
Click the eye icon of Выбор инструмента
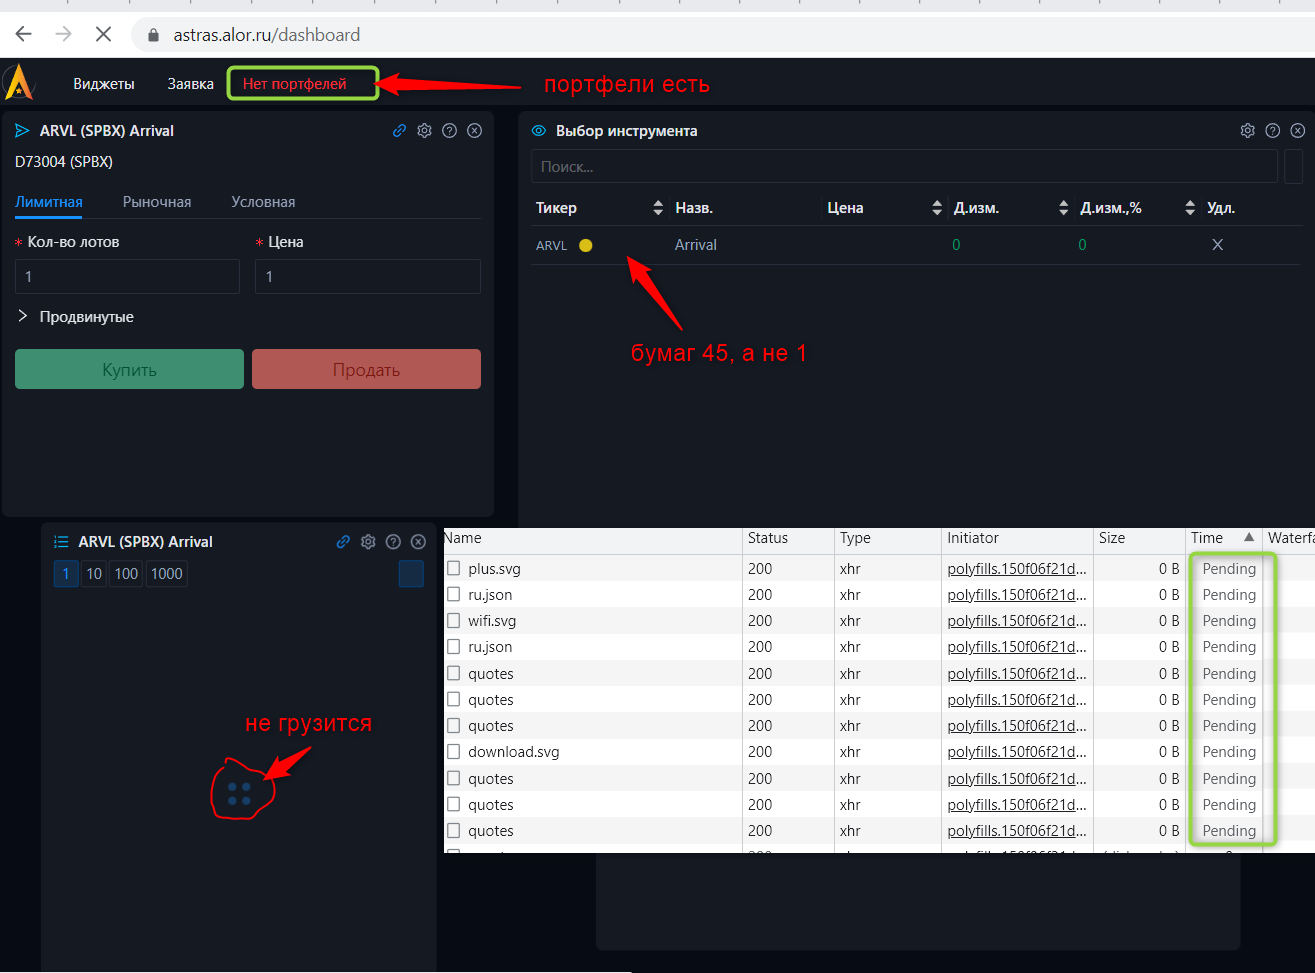539,131
